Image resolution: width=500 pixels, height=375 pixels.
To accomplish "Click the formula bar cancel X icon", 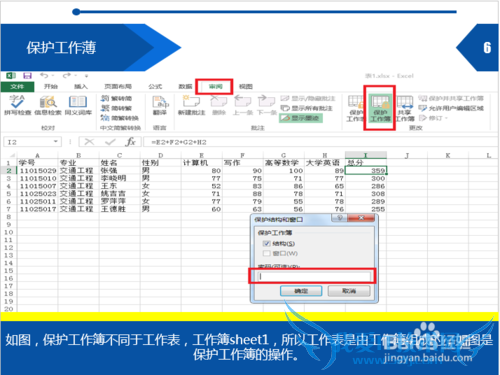I will click(x=89, y=142).
